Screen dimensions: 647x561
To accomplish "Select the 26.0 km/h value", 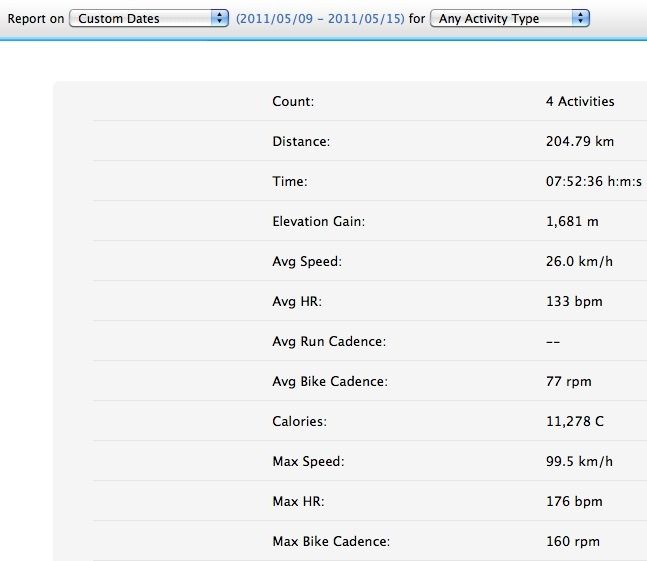I will (579, 262).
